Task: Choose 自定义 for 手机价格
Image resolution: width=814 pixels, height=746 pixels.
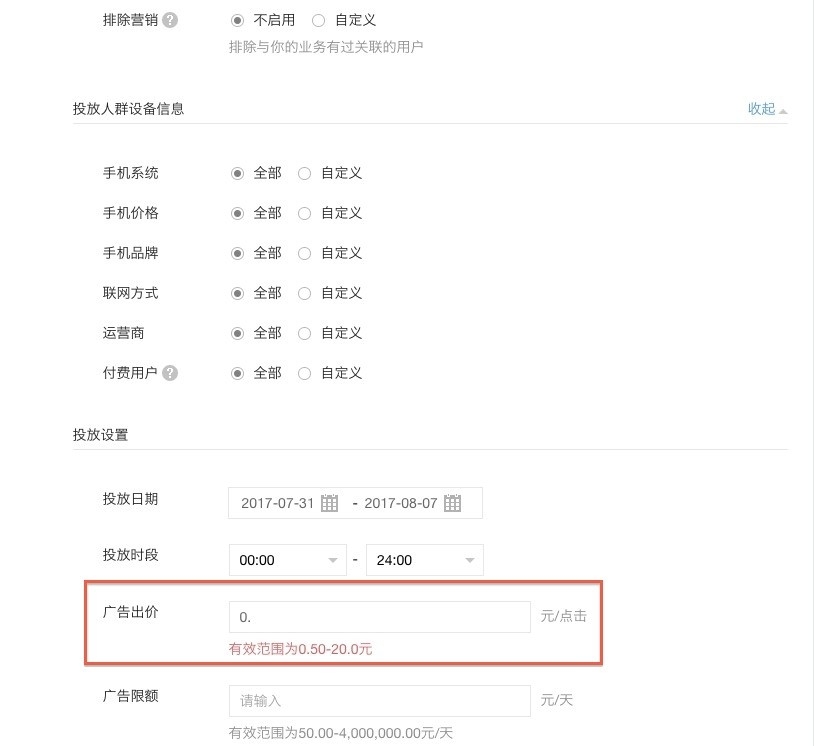Action: point(305,213)
